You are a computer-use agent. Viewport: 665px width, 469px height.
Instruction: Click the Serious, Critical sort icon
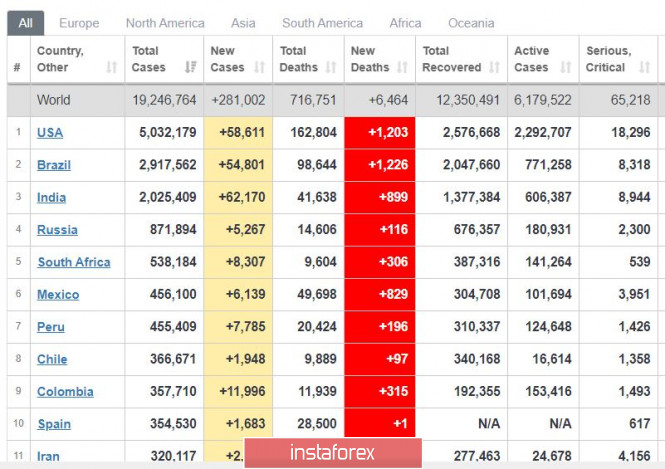640,68
